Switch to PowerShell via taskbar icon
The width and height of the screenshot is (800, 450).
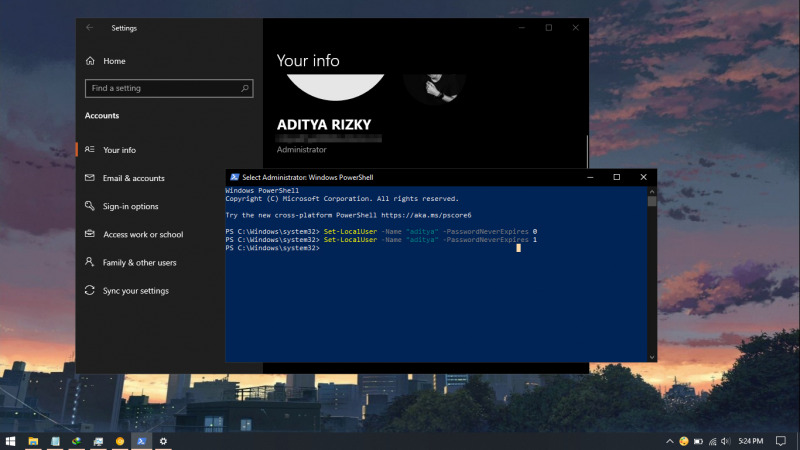pos(141,441)
